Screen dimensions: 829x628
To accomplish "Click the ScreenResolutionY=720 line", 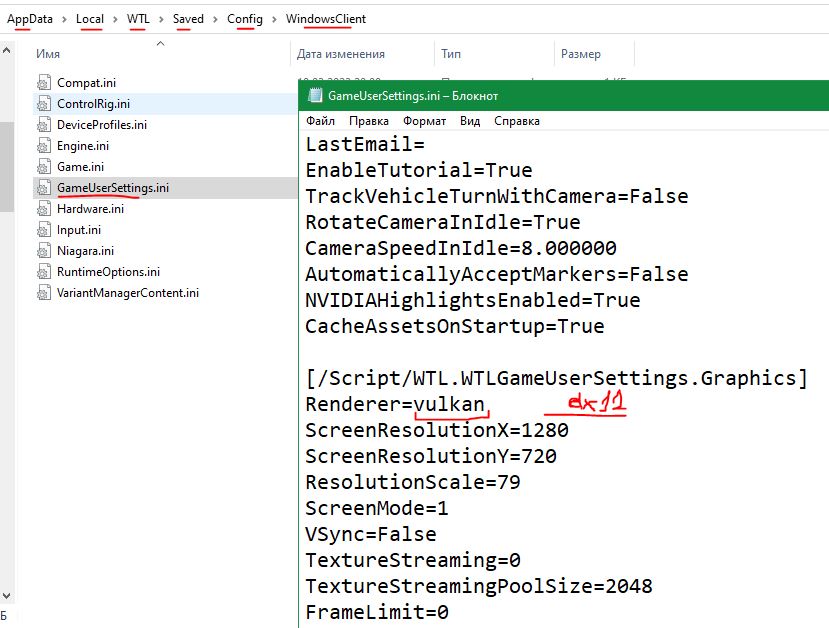I will 431,456.
